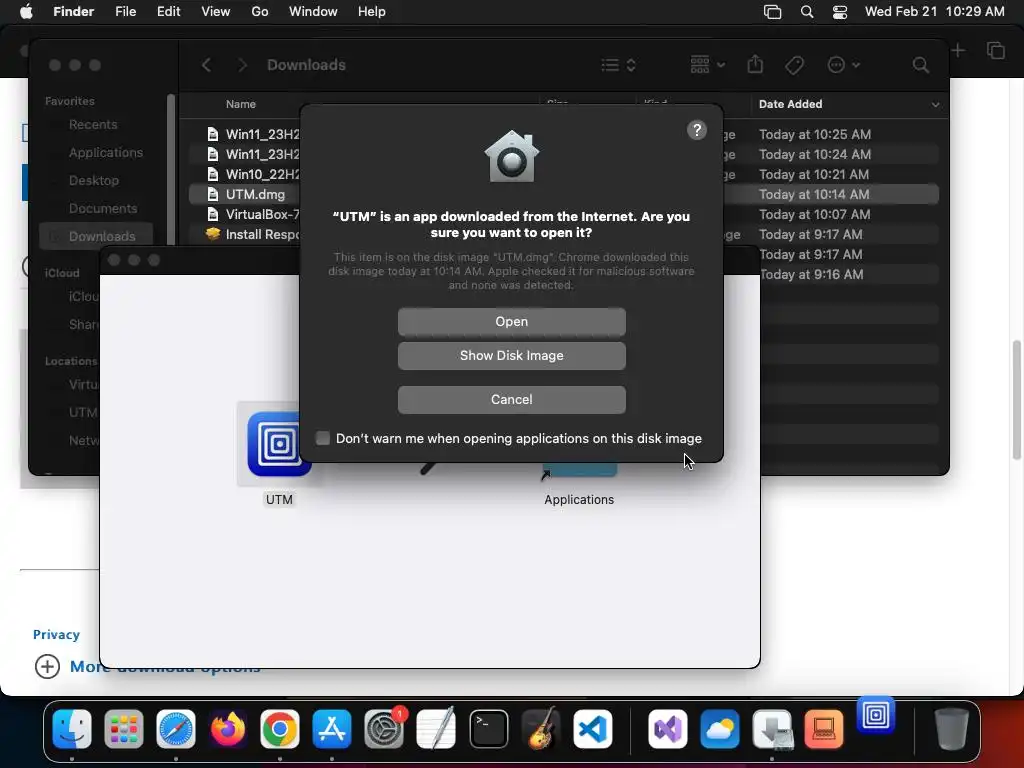
Task: Click the Finder Share icon
Action: [755, 65]
